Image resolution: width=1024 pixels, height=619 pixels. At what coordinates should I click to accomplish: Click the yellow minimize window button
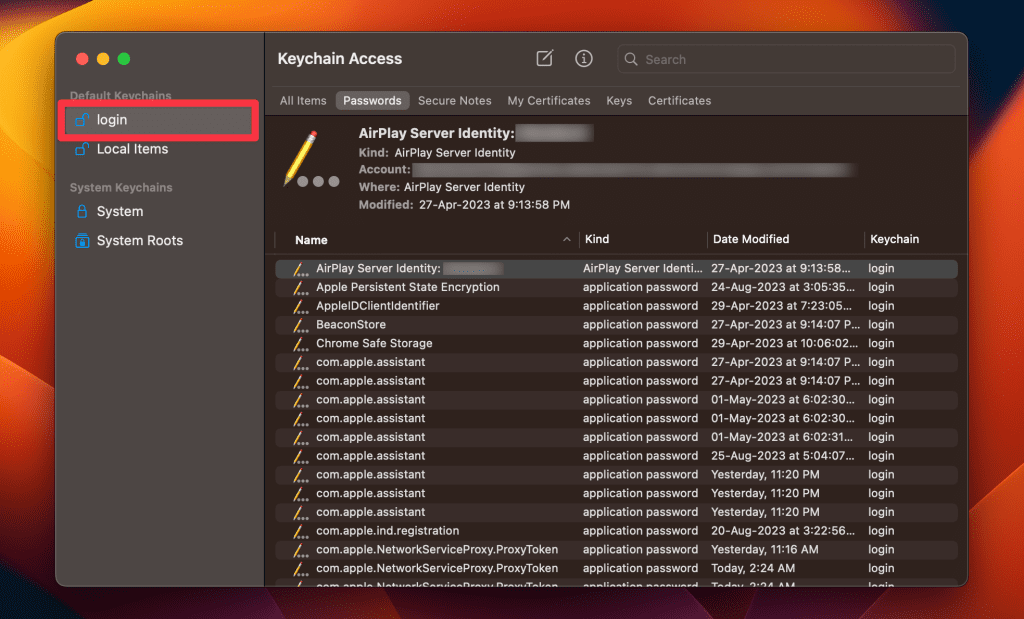point(103,59)
